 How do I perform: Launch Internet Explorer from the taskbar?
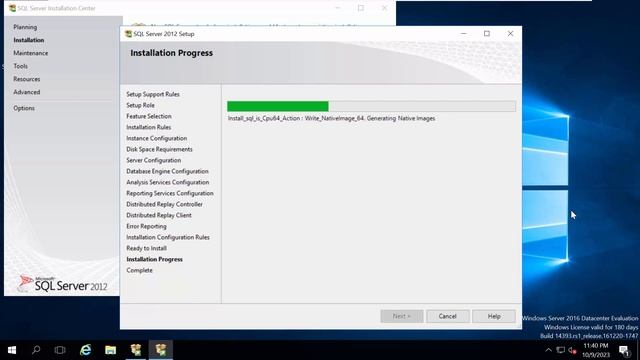tap(85, 350)
